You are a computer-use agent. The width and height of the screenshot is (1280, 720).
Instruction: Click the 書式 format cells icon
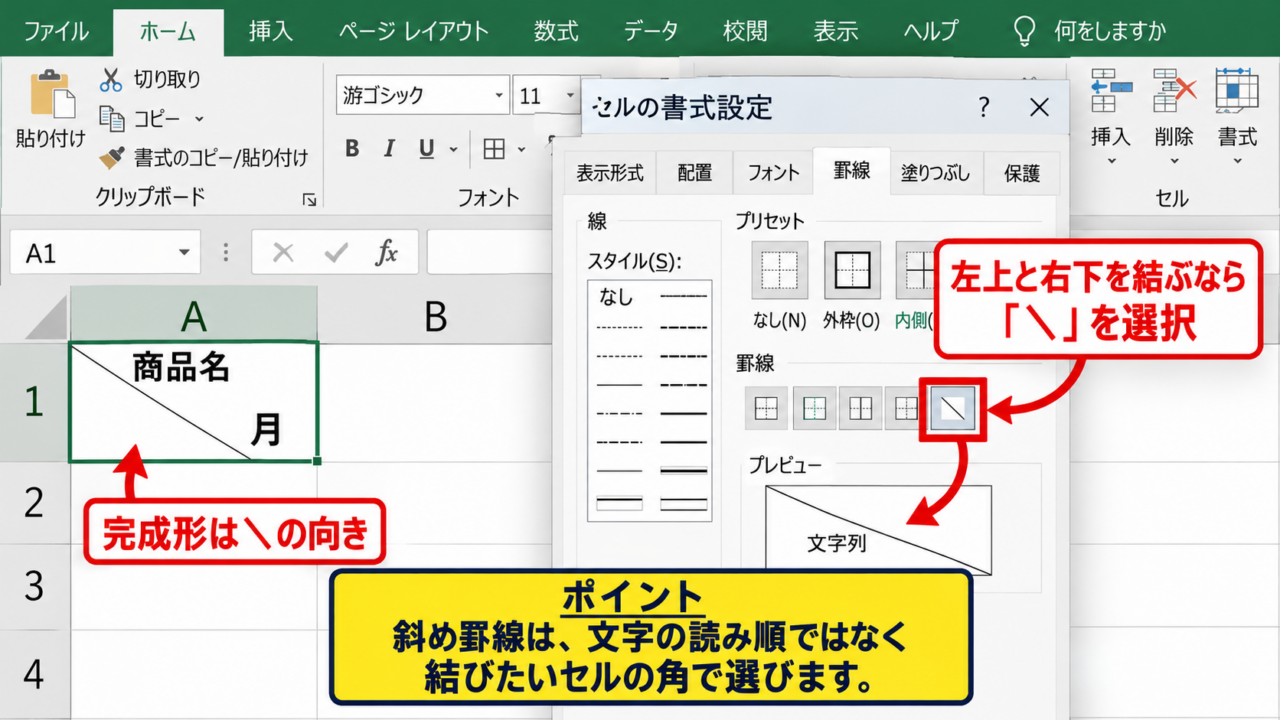click(x=1237, y=92)
